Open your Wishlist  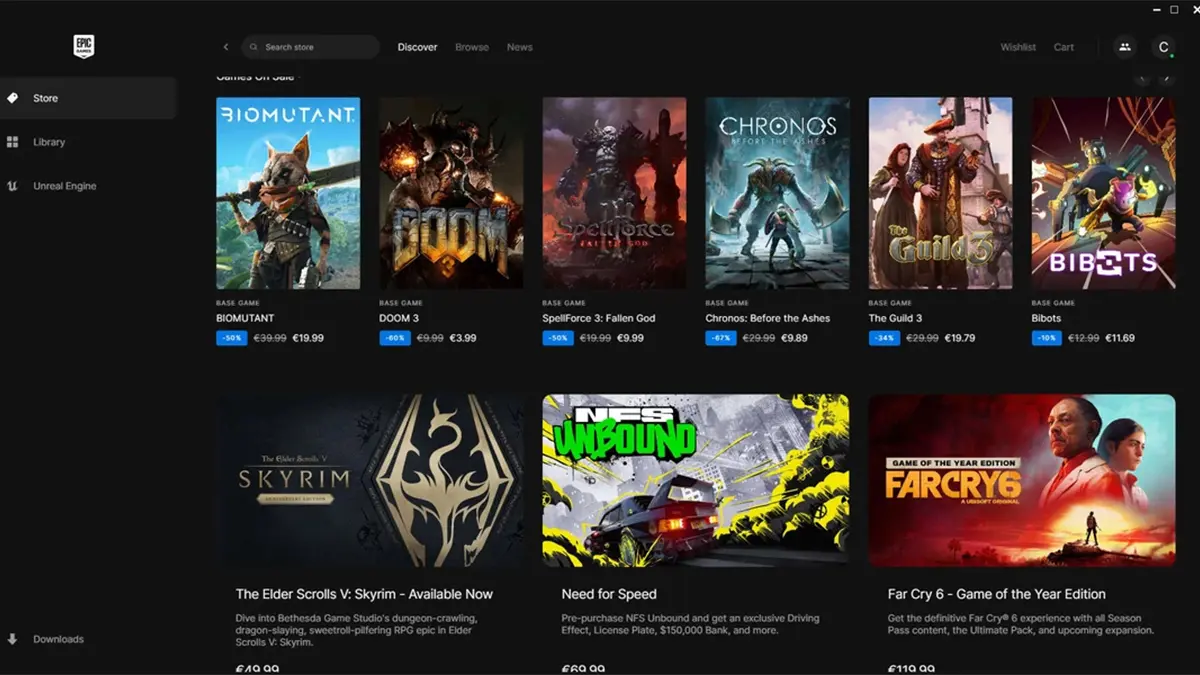1018,47
